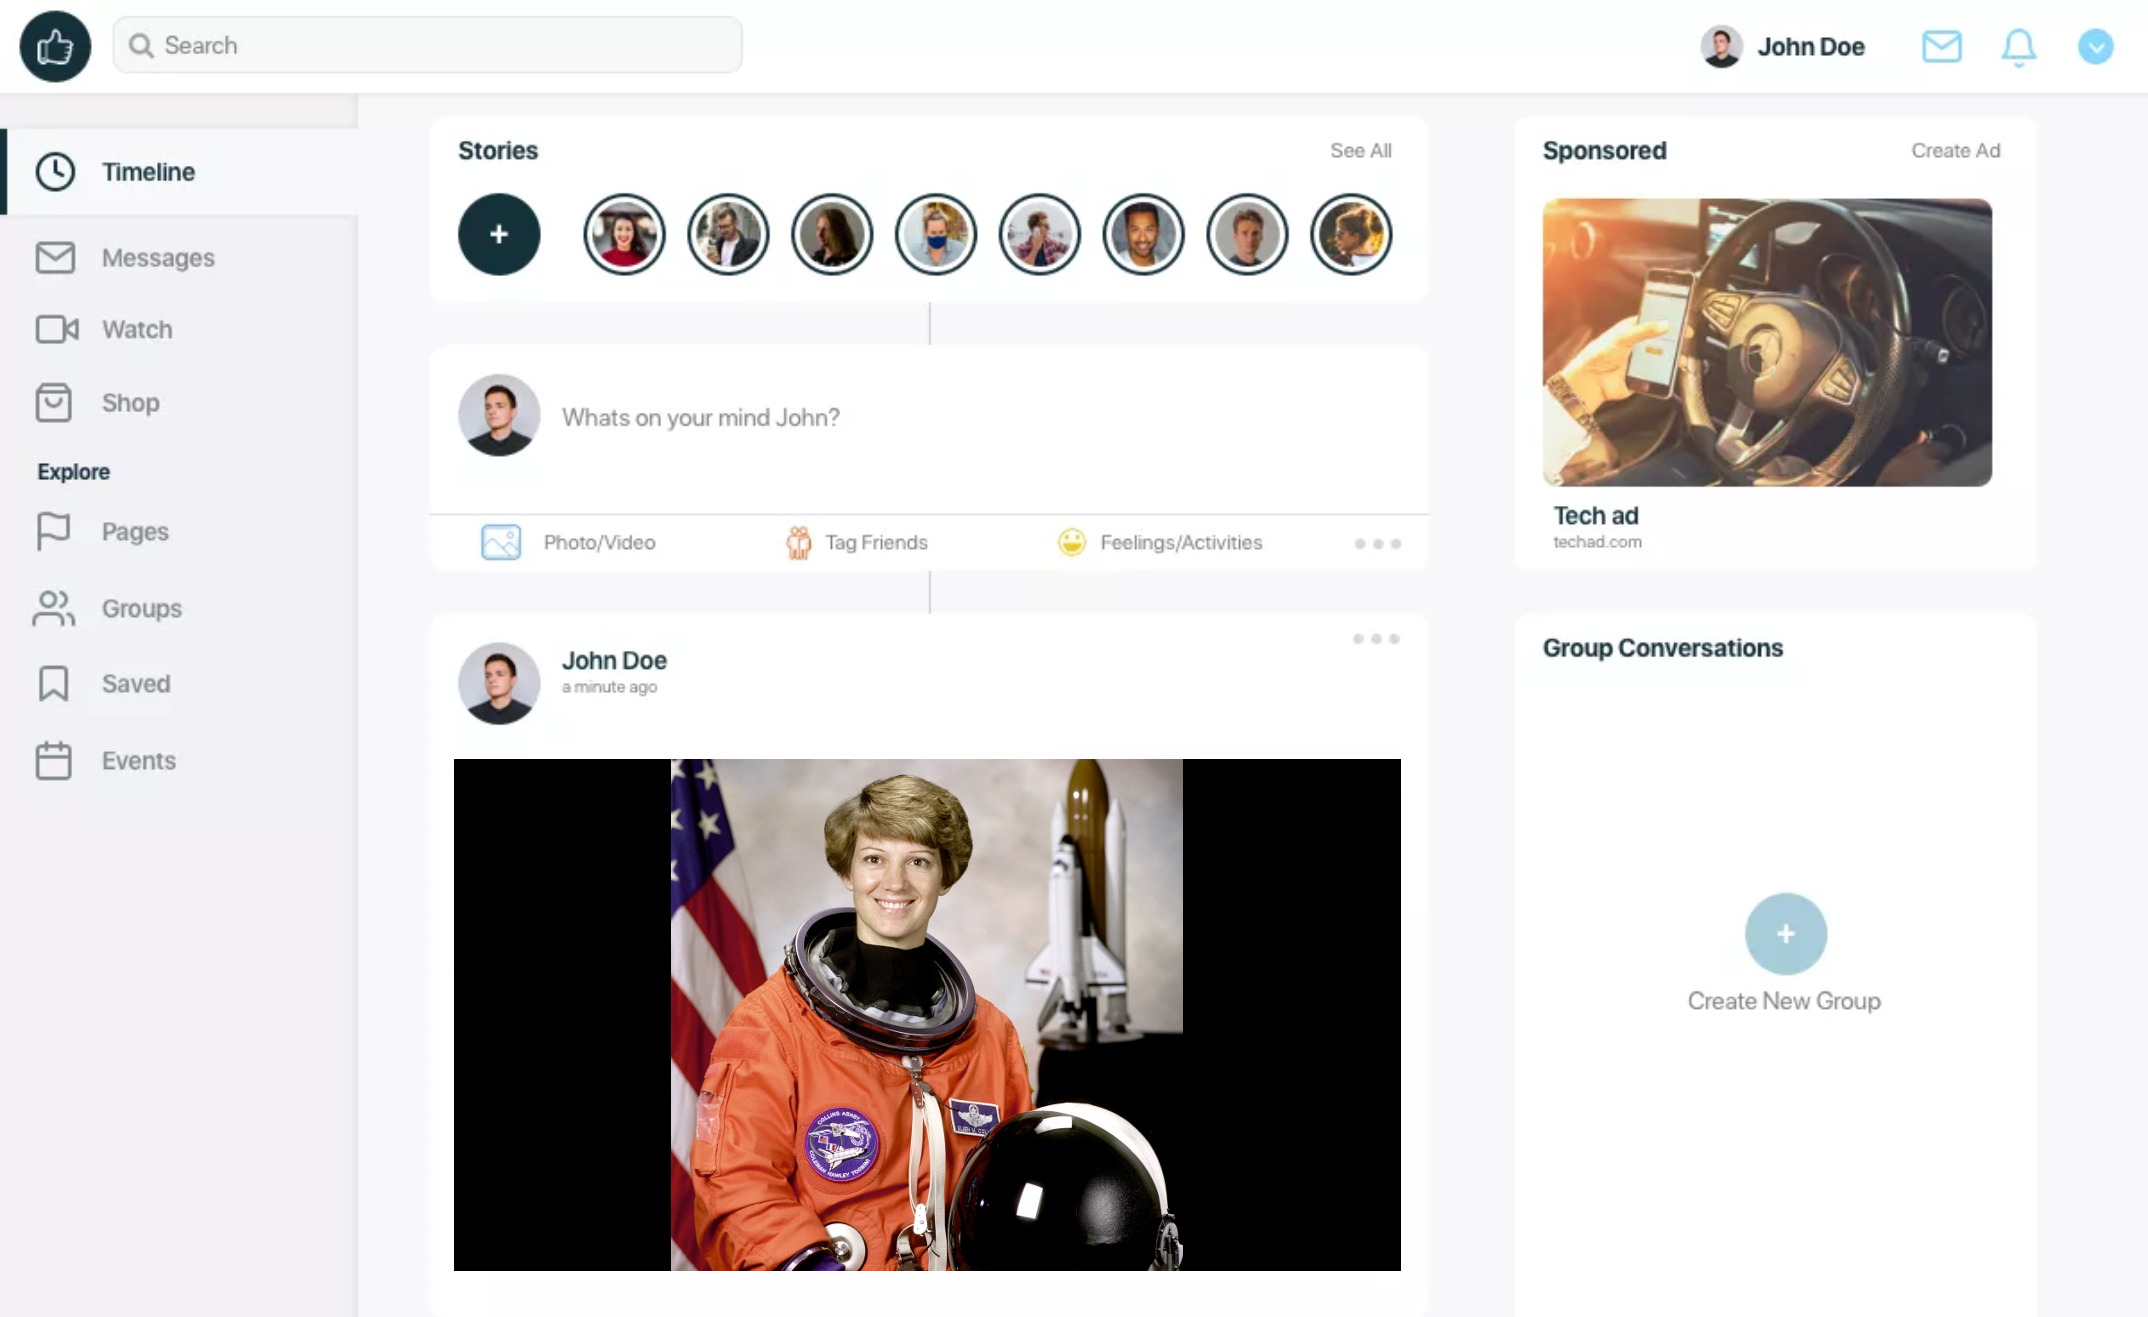Click the Shop bag icon
Screen dimensions: 2148x1317
coord(54,402)
